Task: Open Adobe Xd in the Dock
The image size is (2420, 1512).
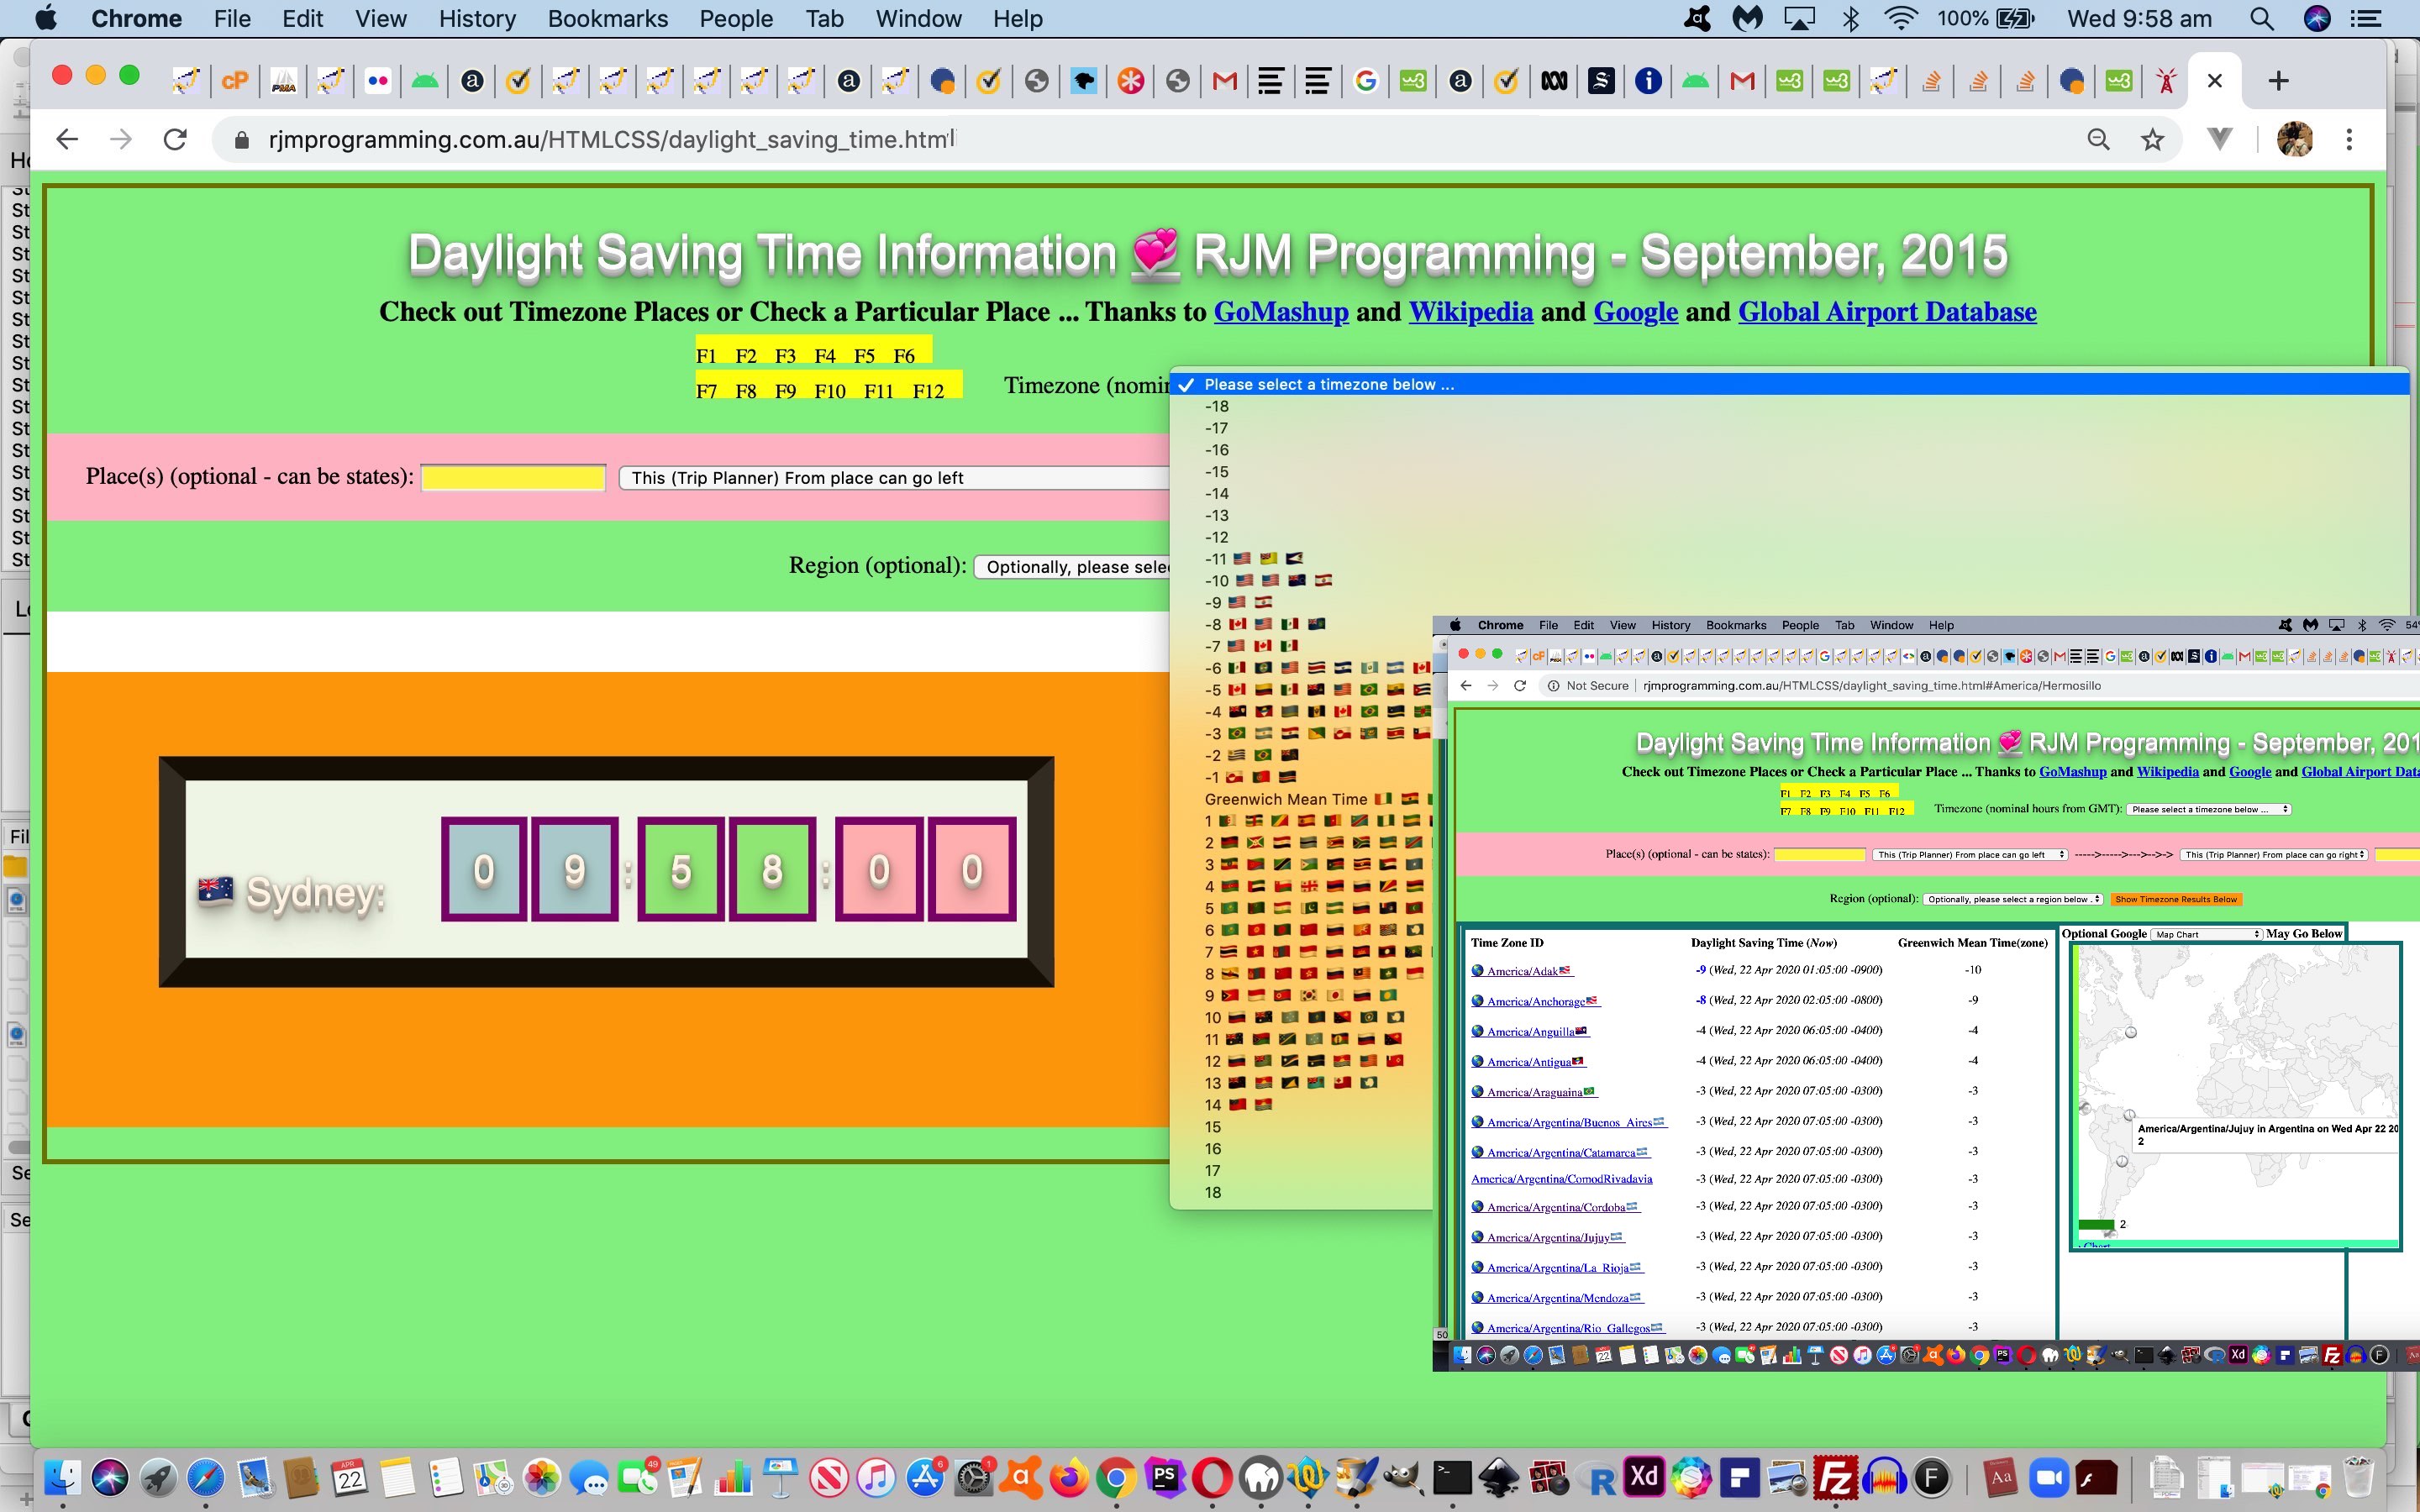Action: (x=1643, y=1477)
